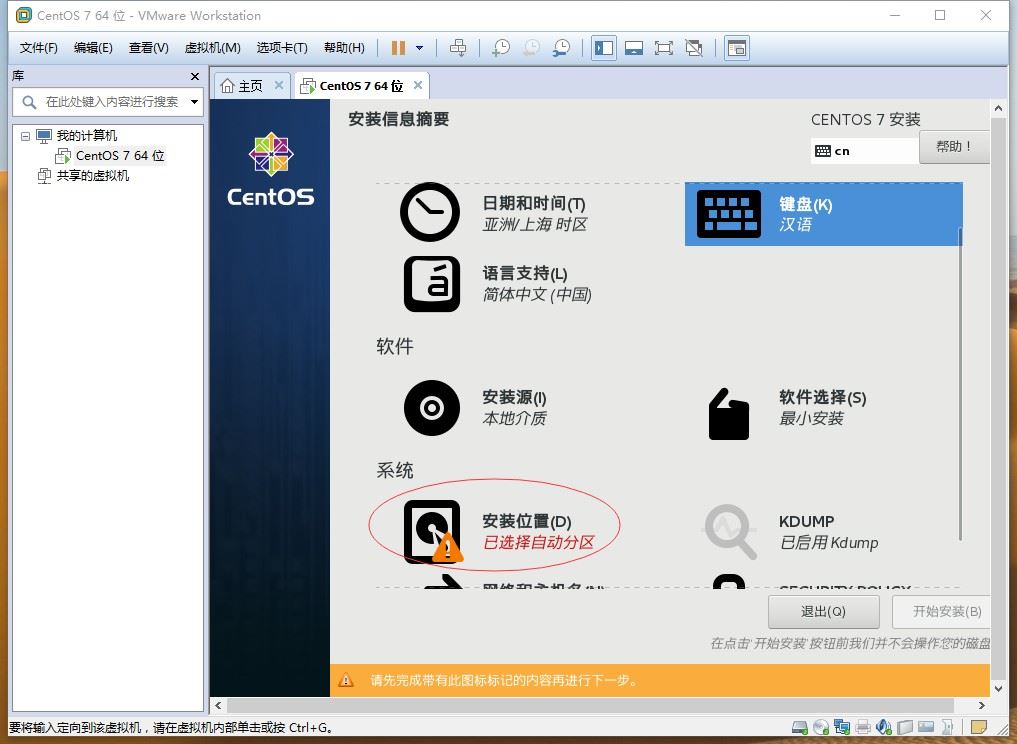Click the hard disk status bar icon
This screenshot has height=744, width=1017.
(800, 727)
